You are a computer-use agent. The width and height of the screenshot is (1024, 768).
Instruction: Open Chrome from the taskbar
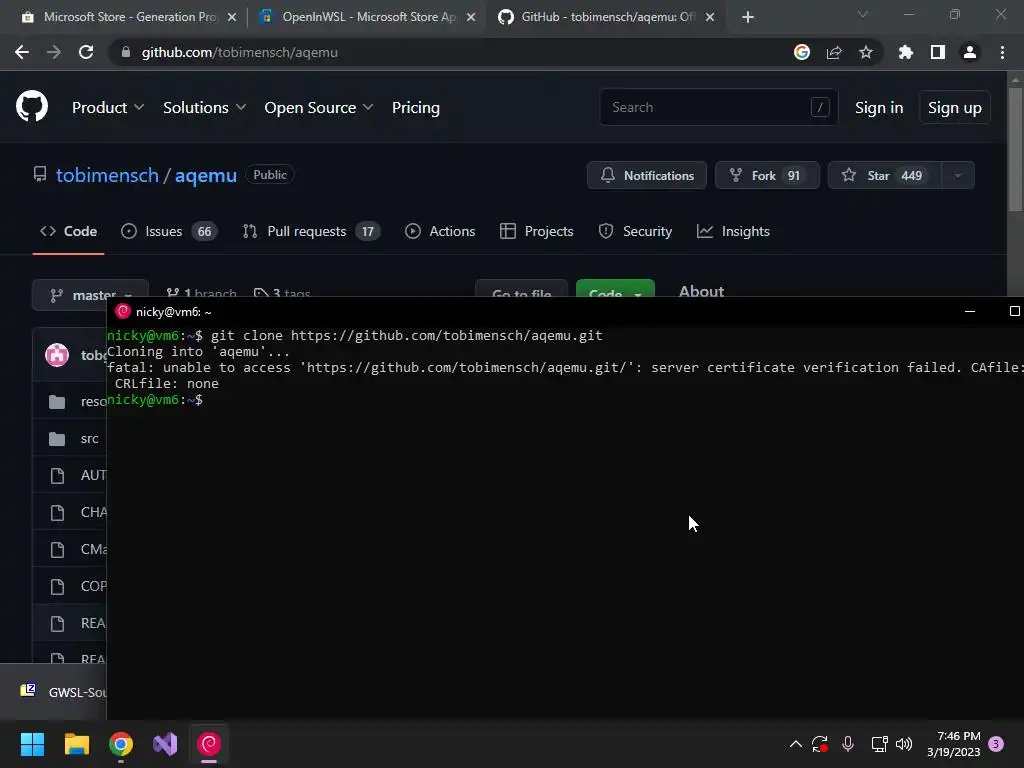point(121,744)
